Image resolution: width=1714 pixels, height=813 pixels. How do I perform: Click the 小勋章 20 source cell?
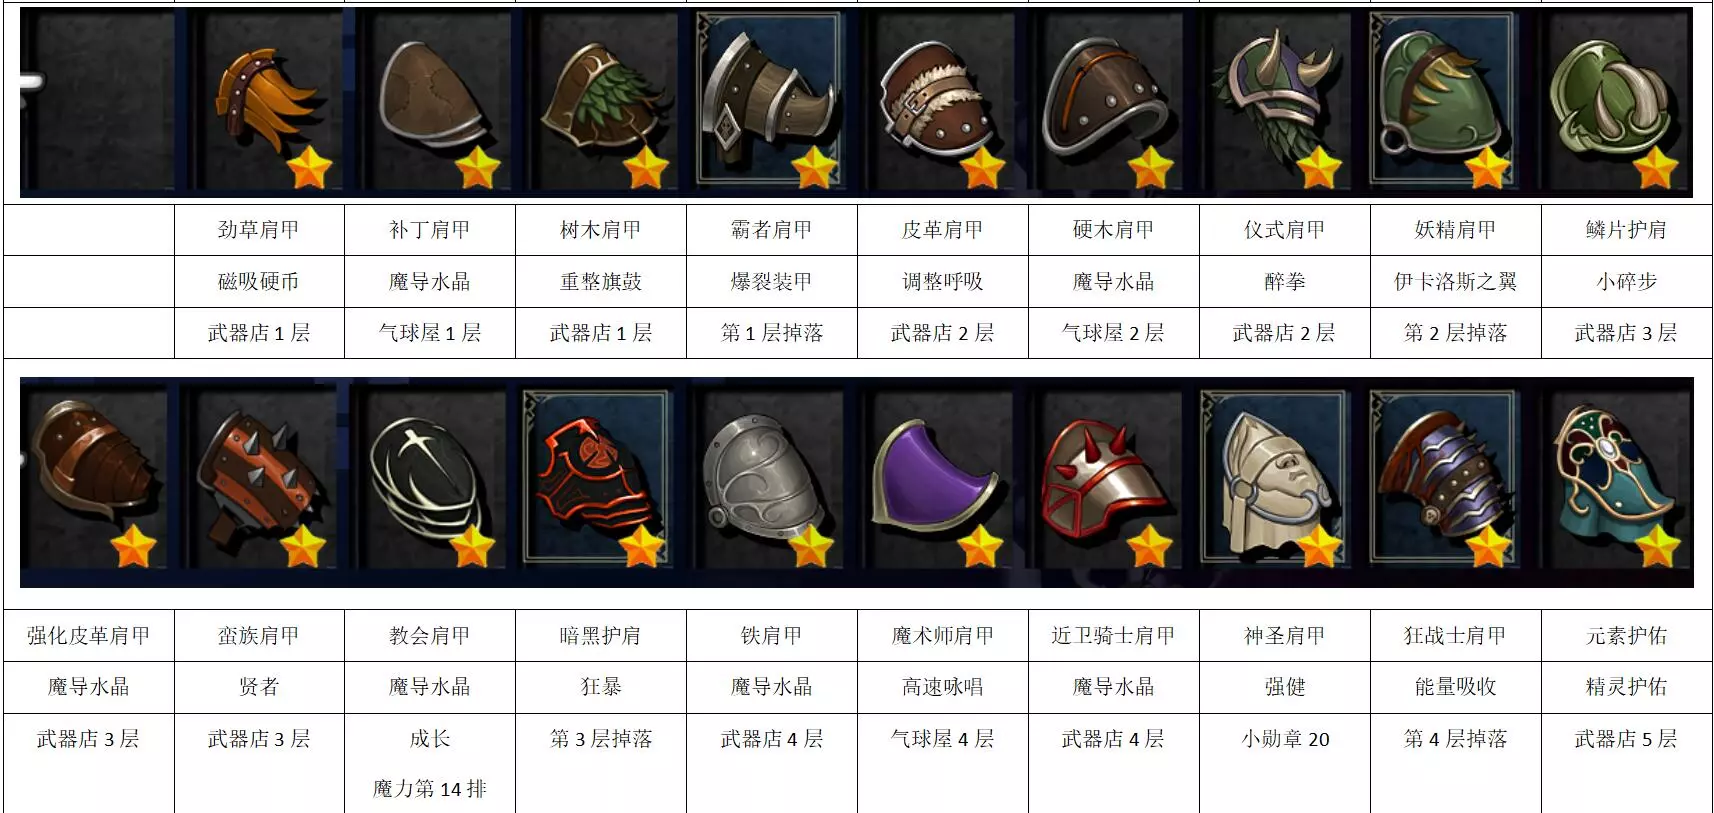(1285, 739)
